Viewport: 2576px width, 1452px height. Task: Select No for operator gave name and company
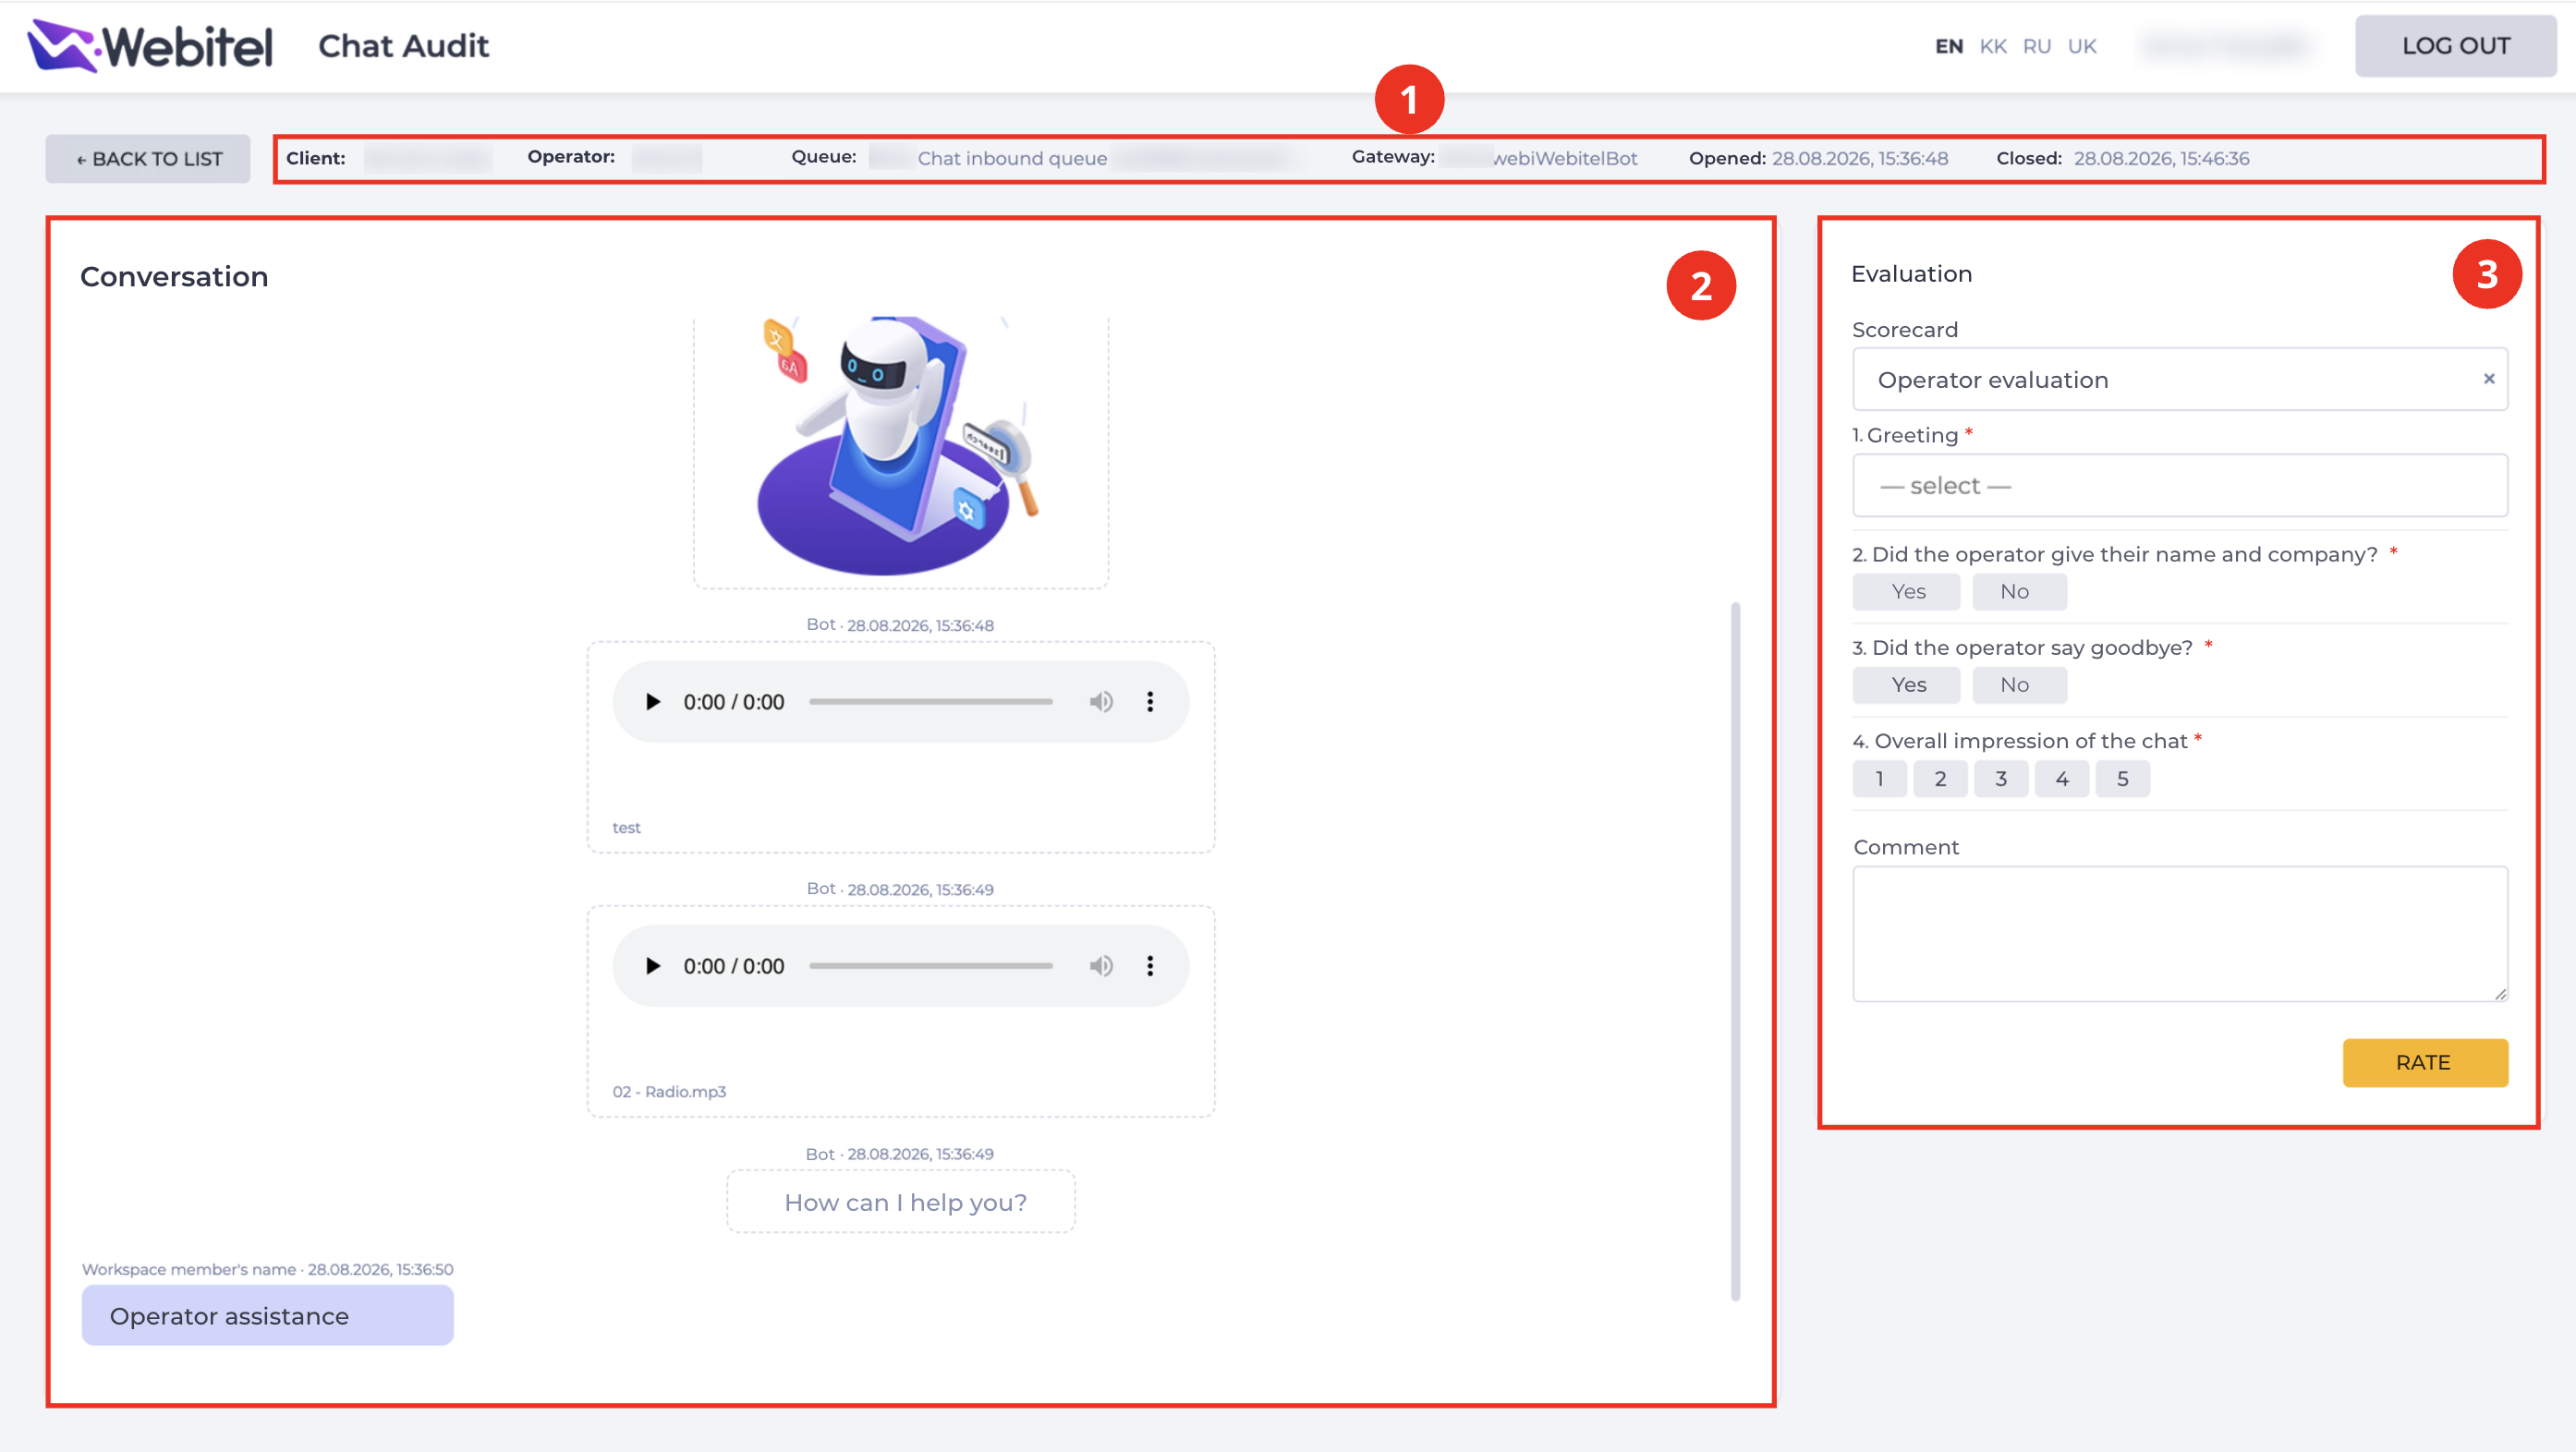tap(2019, 592)
